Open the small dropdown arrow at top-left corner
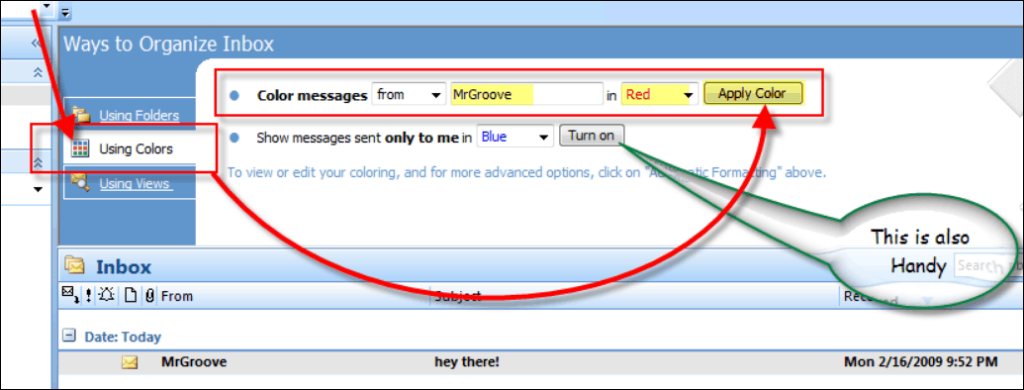The image size is (1024, 390). [46, 7]
